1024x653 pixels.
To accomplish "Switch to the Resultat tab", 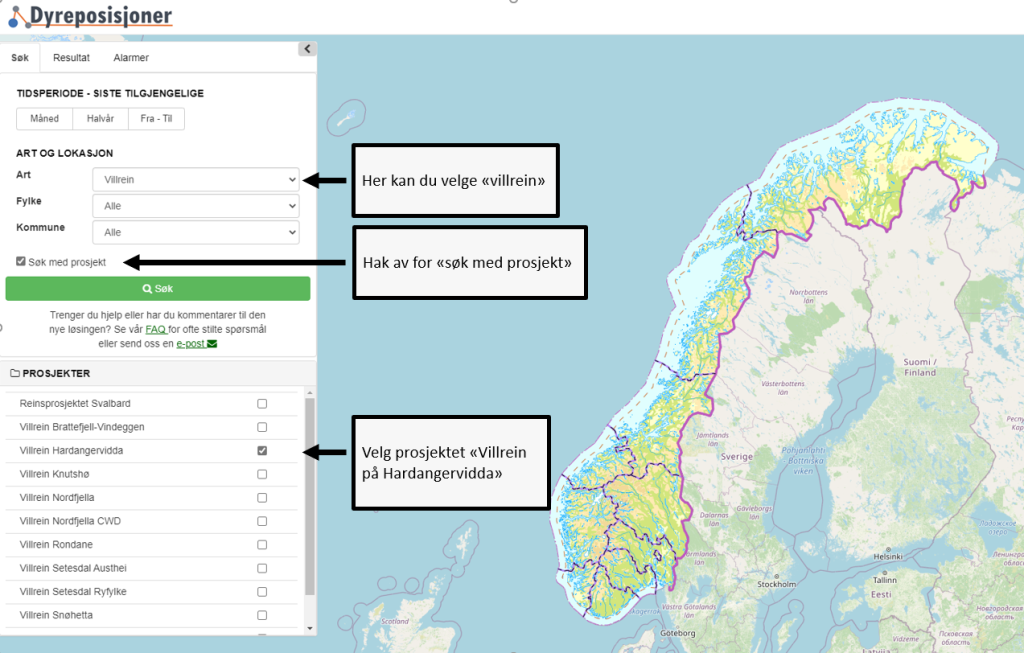I will pyautogui.click(x=71, y=58).
